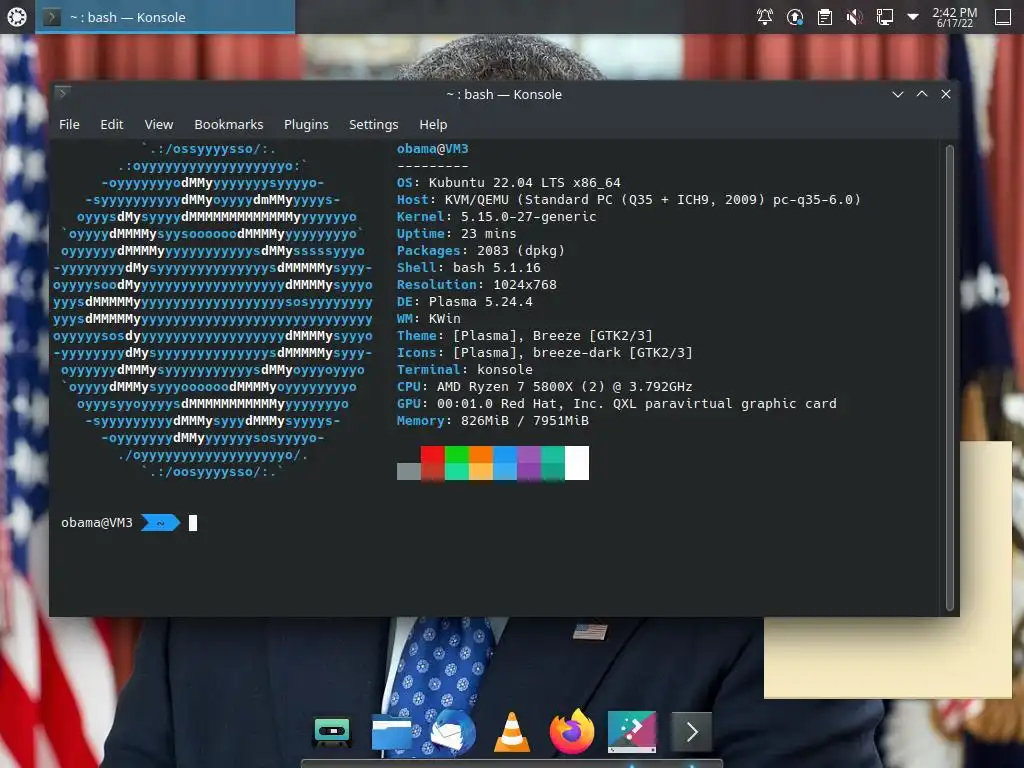Open the clipboard tray icon
The height and width of the screenshot is (768, 1024).
pos(825,17)
